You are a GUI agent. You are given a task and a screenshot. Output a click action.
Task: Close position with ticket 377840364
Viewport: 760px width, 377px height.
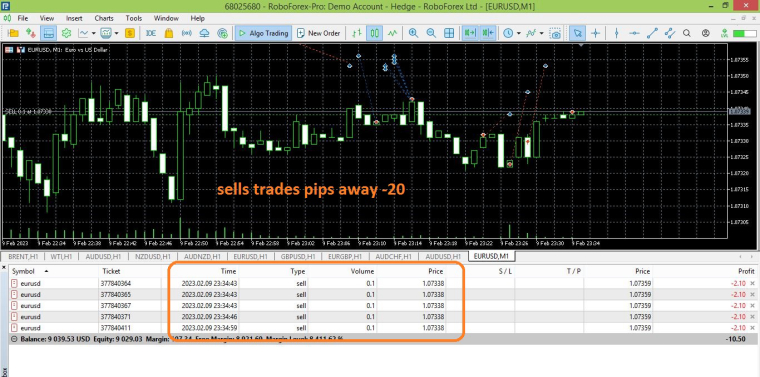(752, 283)
